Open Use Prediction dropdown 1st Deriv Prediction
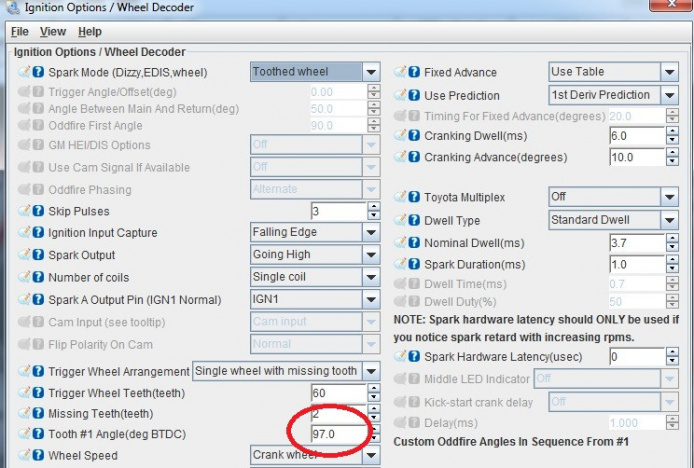The width and height of the screenshot is (694, 468). point(613,95)
